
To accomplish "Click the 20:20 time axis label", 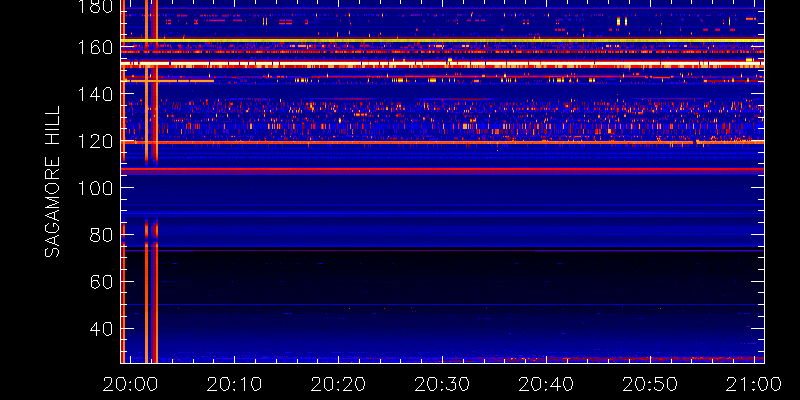I will [x=338, y=384].
